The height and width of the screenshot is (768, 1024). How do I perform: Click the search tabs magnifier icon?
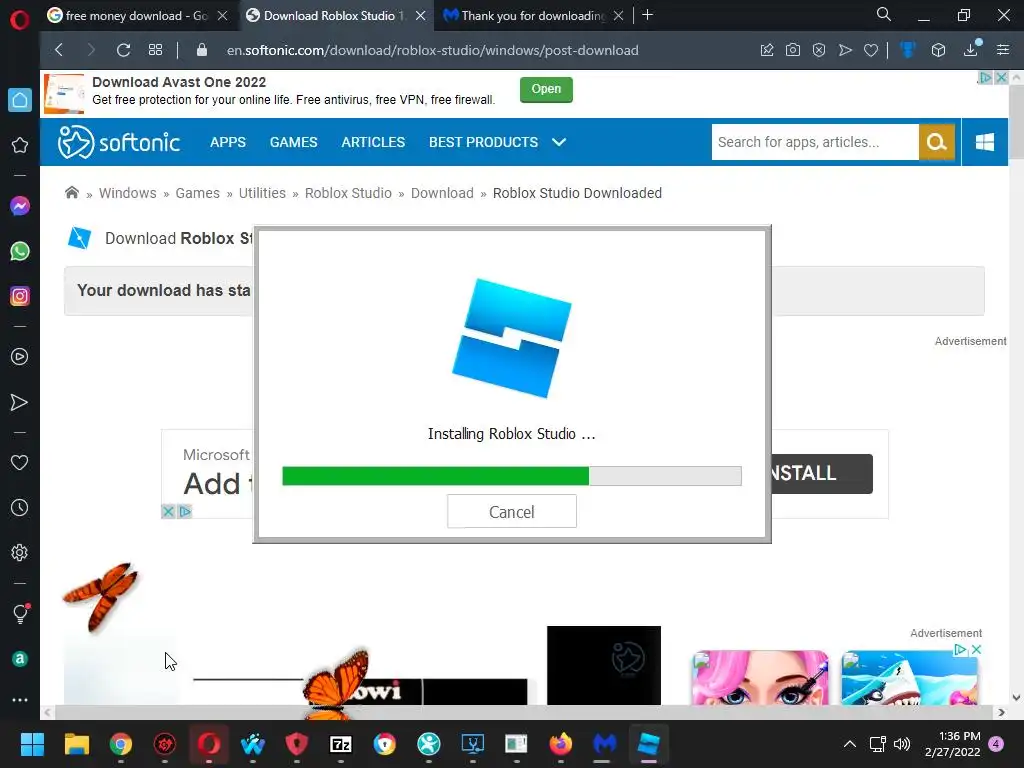tap(884, 14)
